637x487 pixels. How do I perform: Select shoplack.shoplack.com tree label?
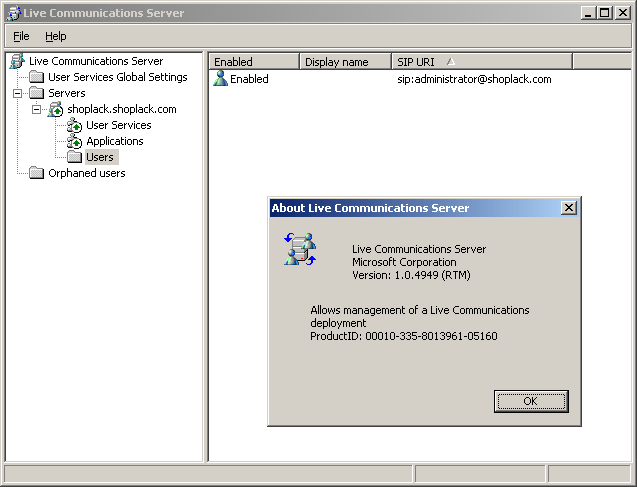[x=122, y=109]
